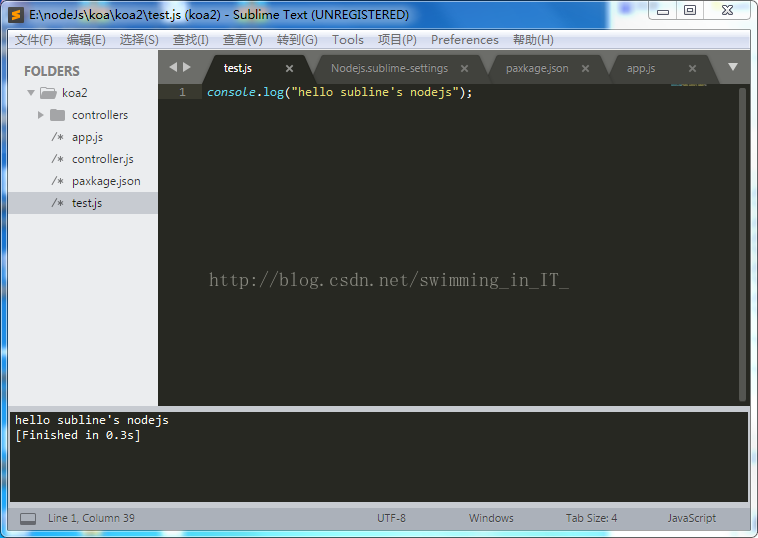
Task: Toggle the side bar panel switcher icon
Action: pos(28,519)
